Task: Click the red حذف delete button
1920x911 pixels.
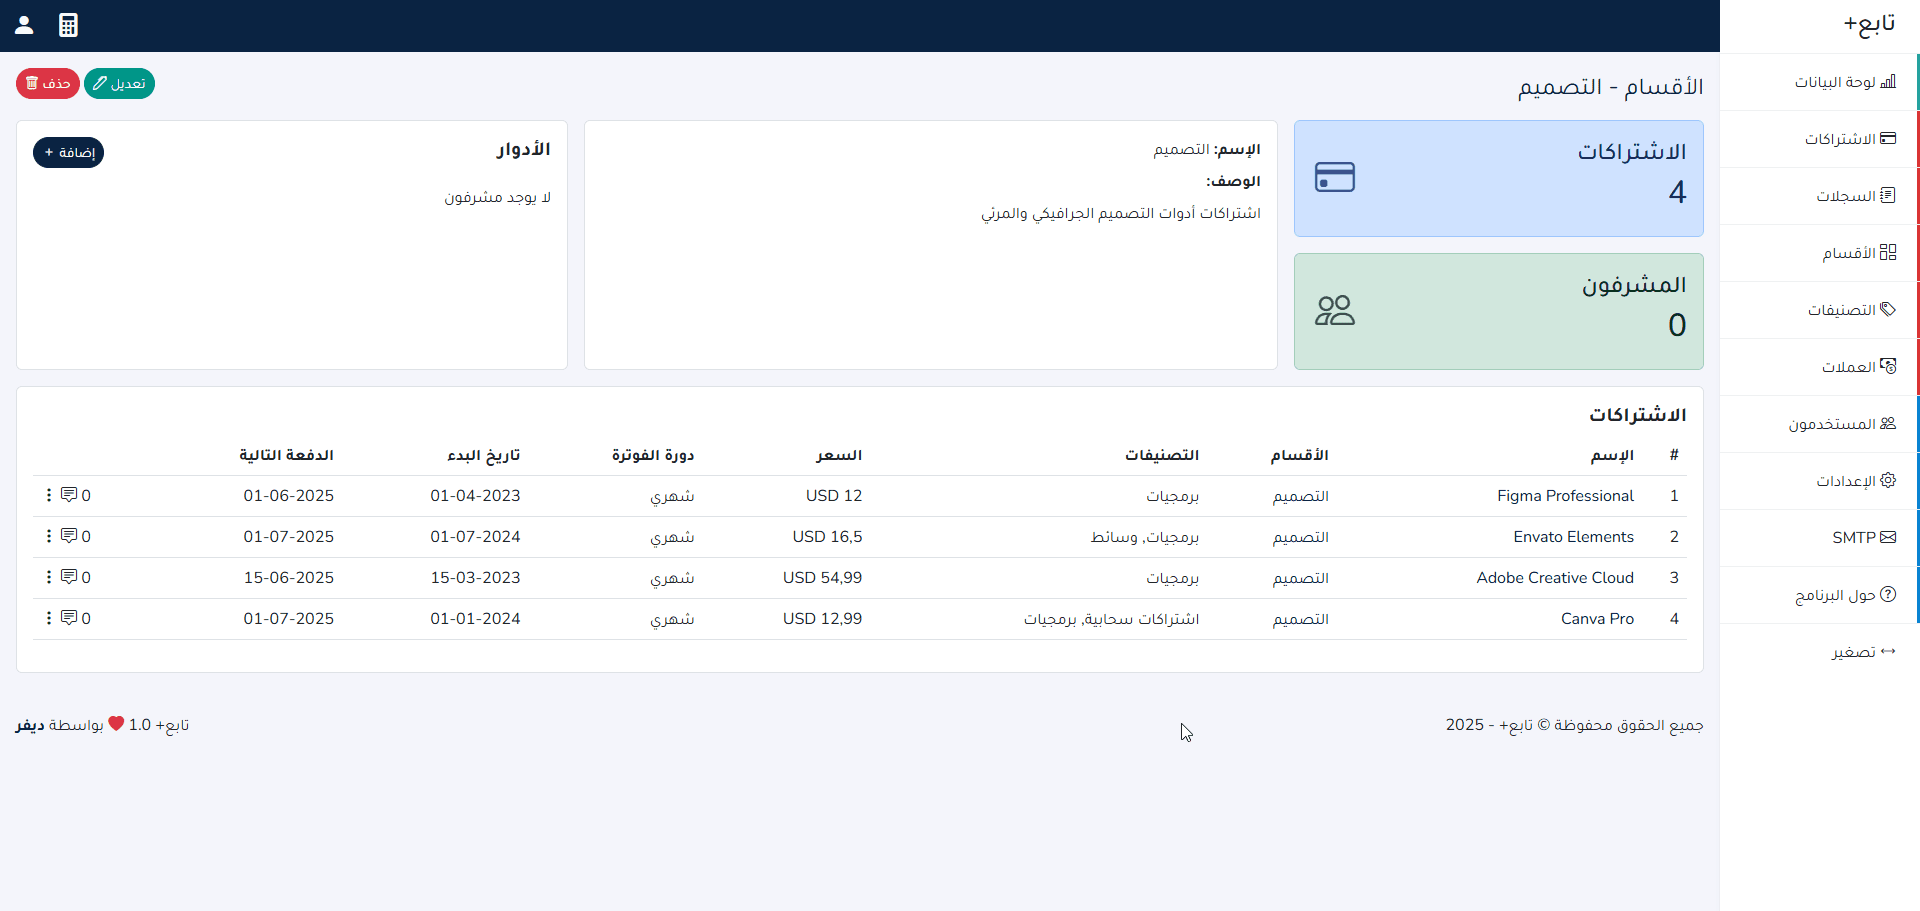Action: coord(48,83)
